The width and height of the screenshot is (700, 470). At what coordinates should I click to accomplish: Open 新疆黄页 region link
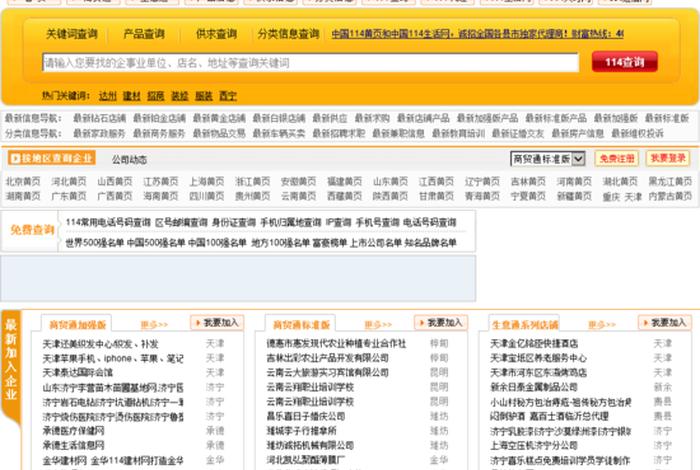coord(574,196)
